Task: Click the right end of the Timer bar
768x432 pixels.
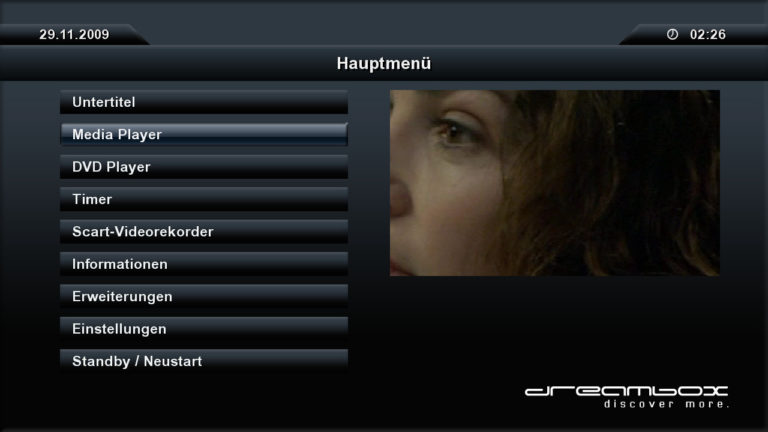Action: click(x=338, y=199)
